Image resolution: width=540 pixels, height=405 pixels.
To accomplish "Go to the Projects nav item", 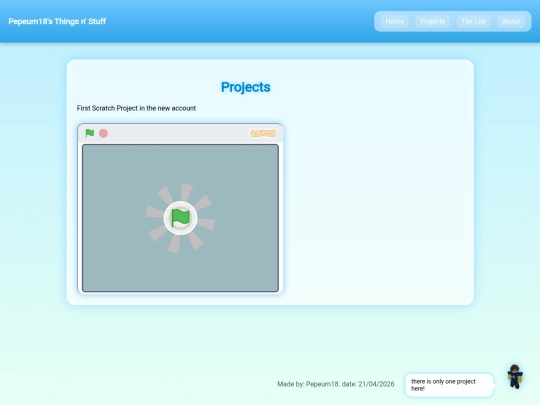I will [433, 21].
